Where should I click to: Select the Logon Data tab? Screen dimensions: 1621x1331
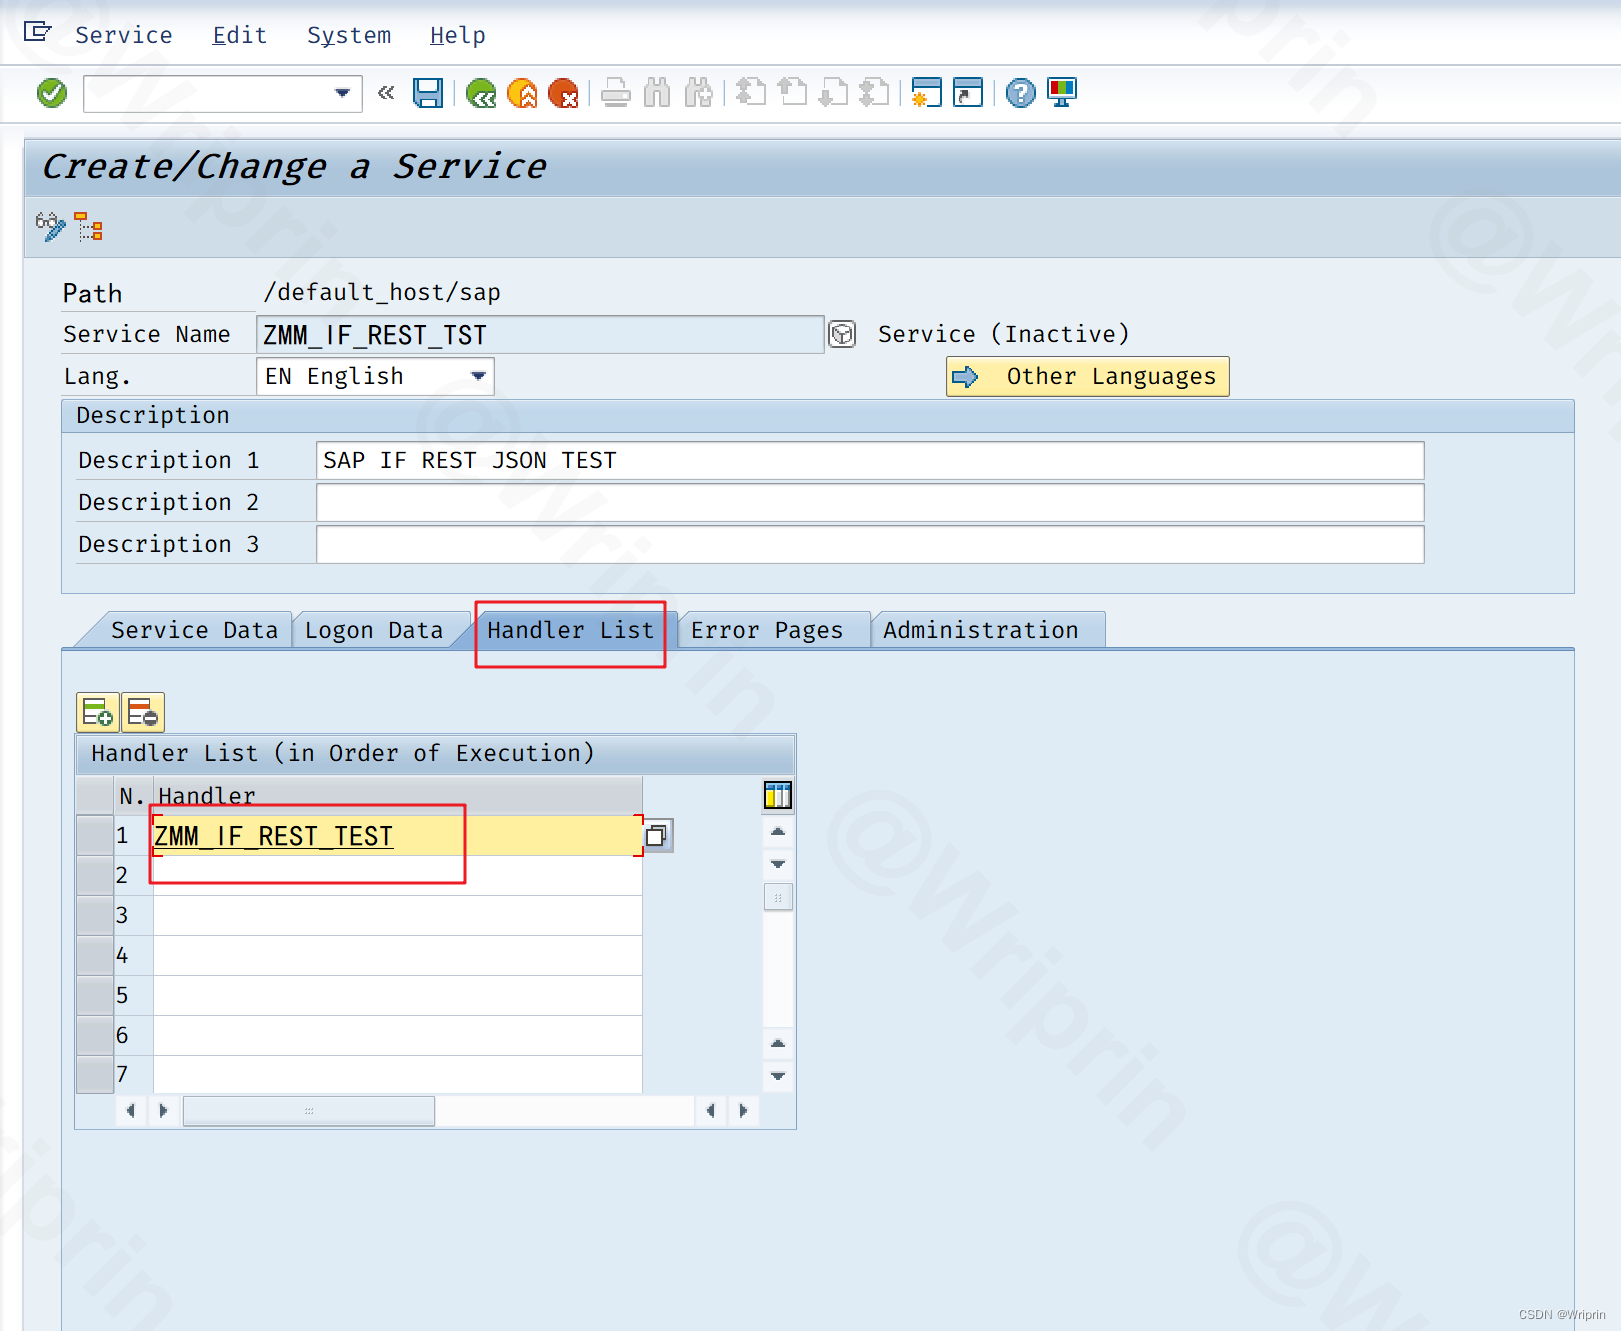tap(374, 629)
